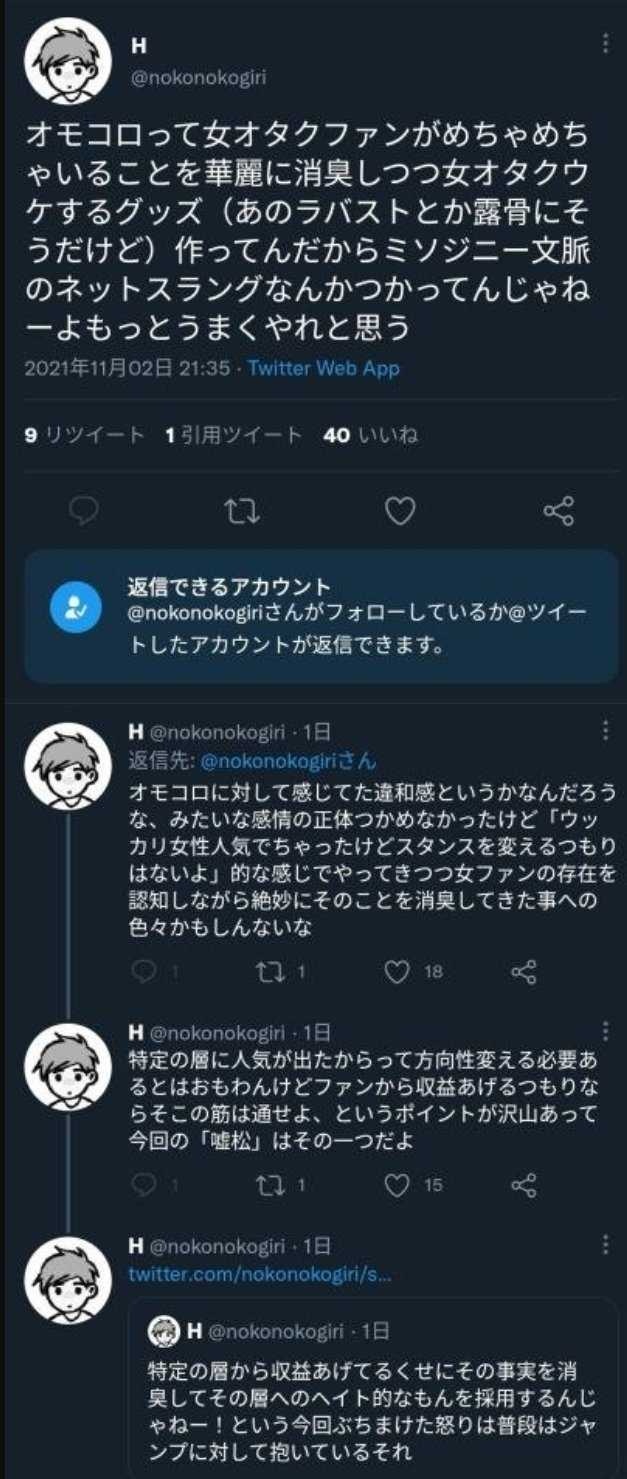The width and height of the screenshot is (627, 1479).
Task: Click the reply icon on the 18-likes reply
Action: pyautogui.click(x=143, y=971)
